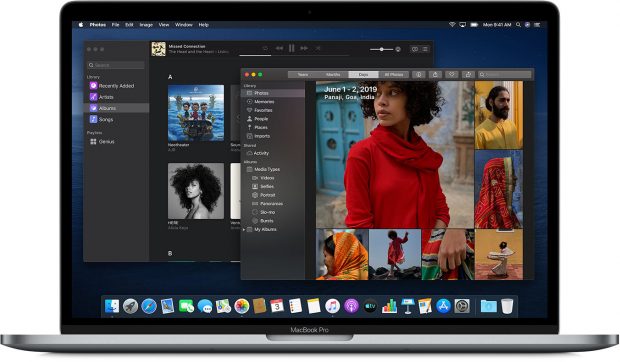The image size is (620, 362).
Task: Open Podcasts from the Dock
Action: pos(351,306)
